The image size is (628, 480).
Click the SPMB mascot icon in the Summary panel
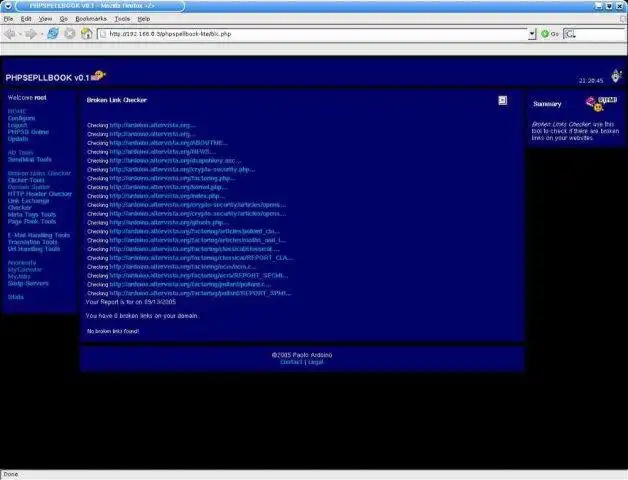[601, 103]
